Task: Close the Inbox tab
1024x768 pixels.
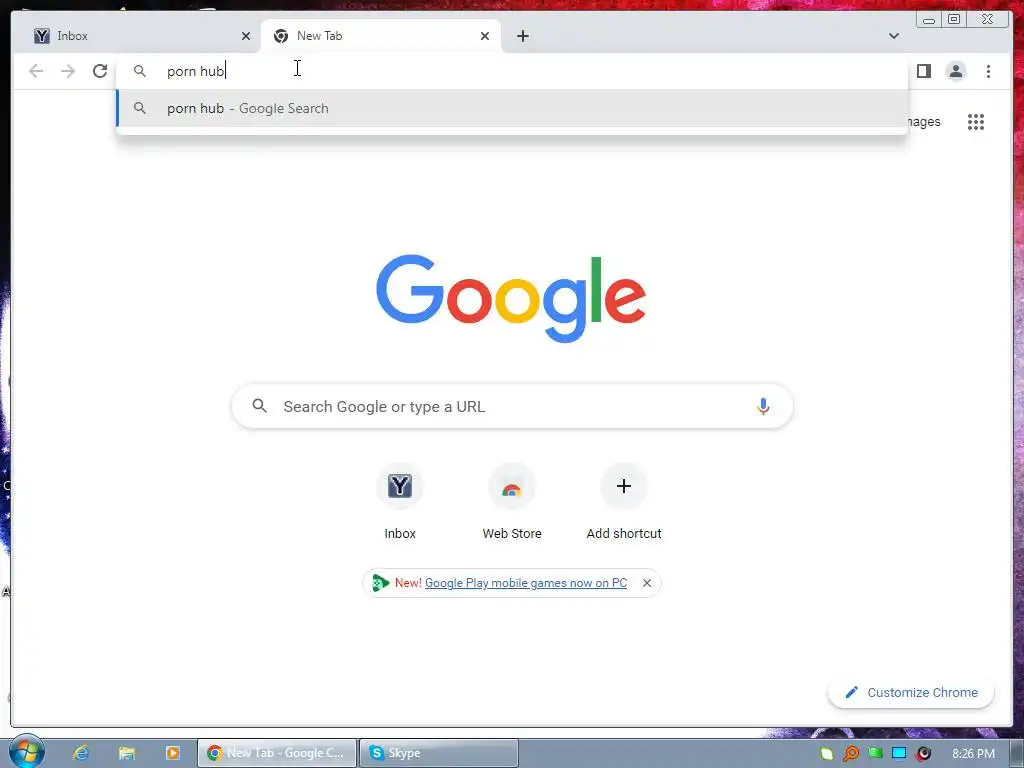Action: point(246,36)
